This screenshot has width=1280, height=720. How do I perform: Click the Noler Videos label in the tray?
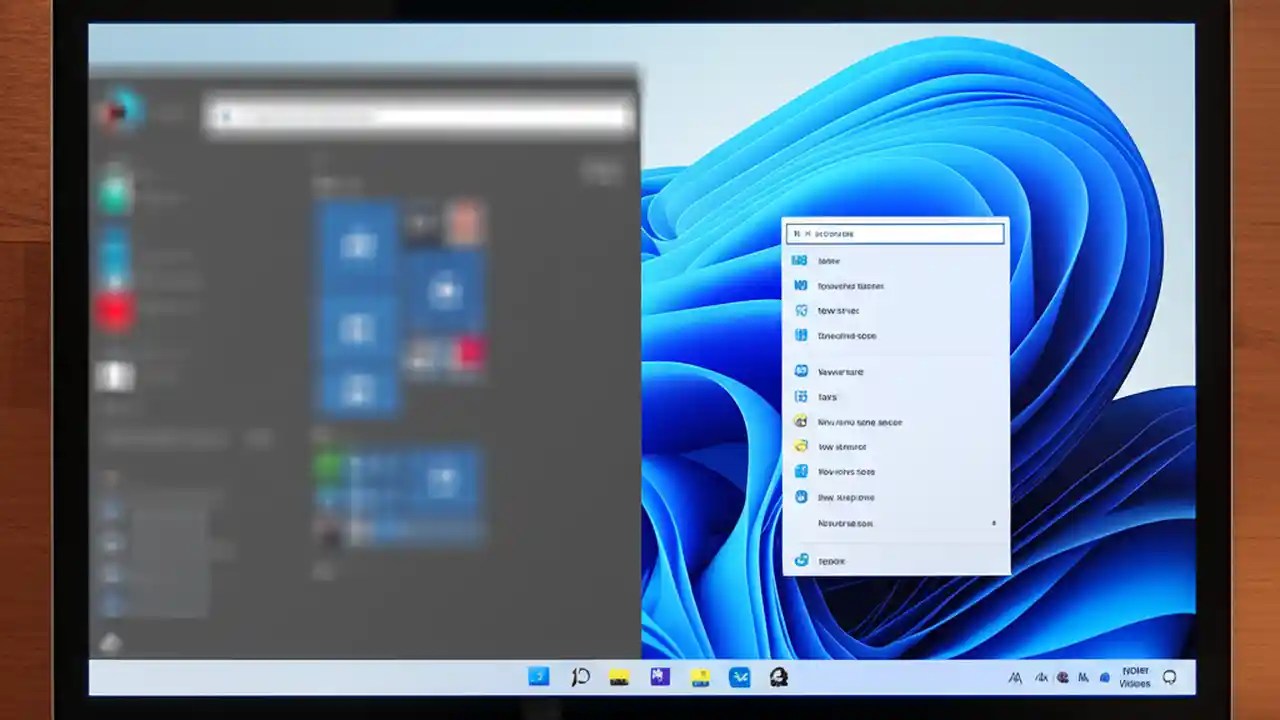pos(1135,678)
